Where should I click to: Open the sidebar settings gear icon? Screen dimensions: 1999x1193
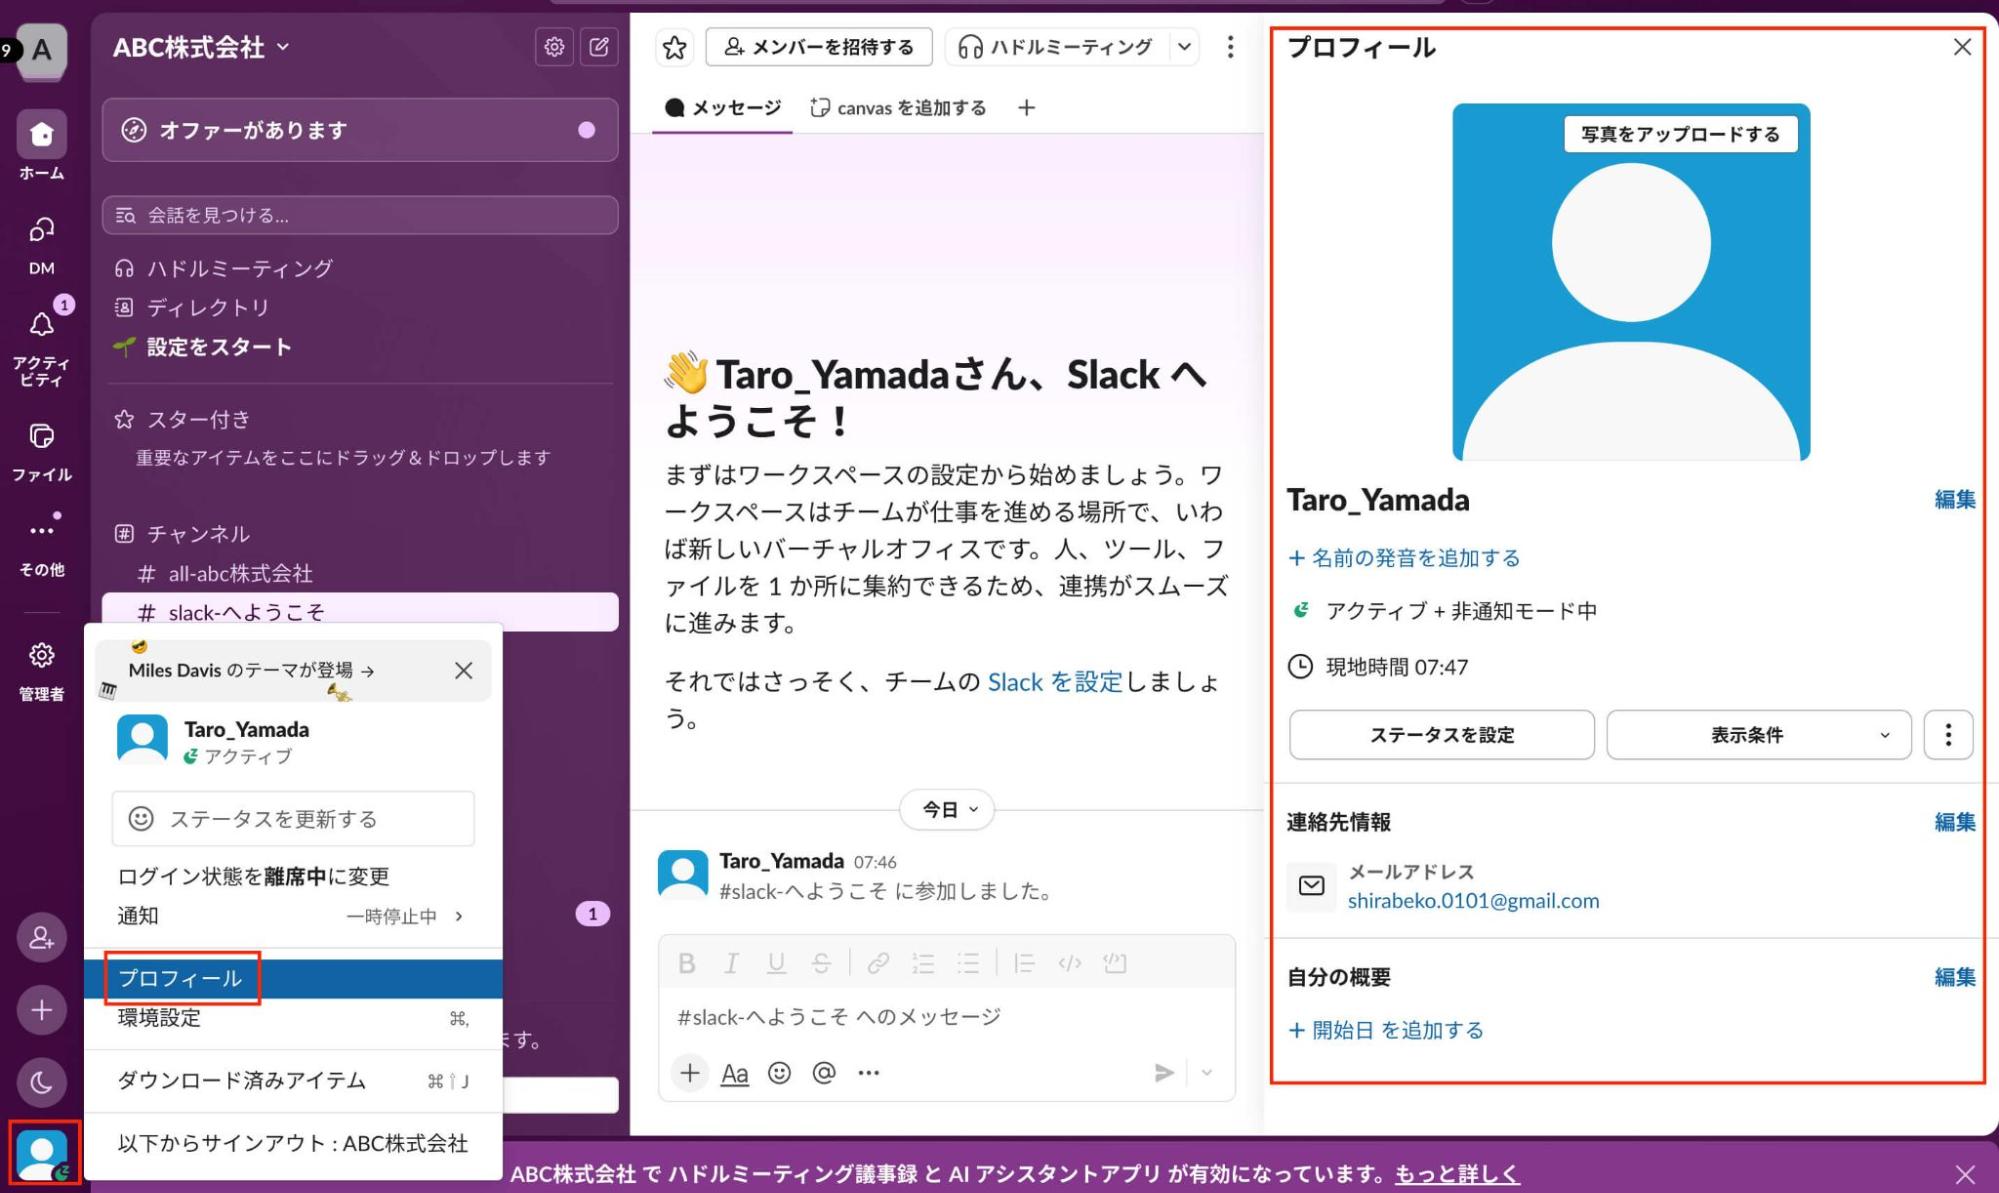pyautogui.click(x=554, y=47)
